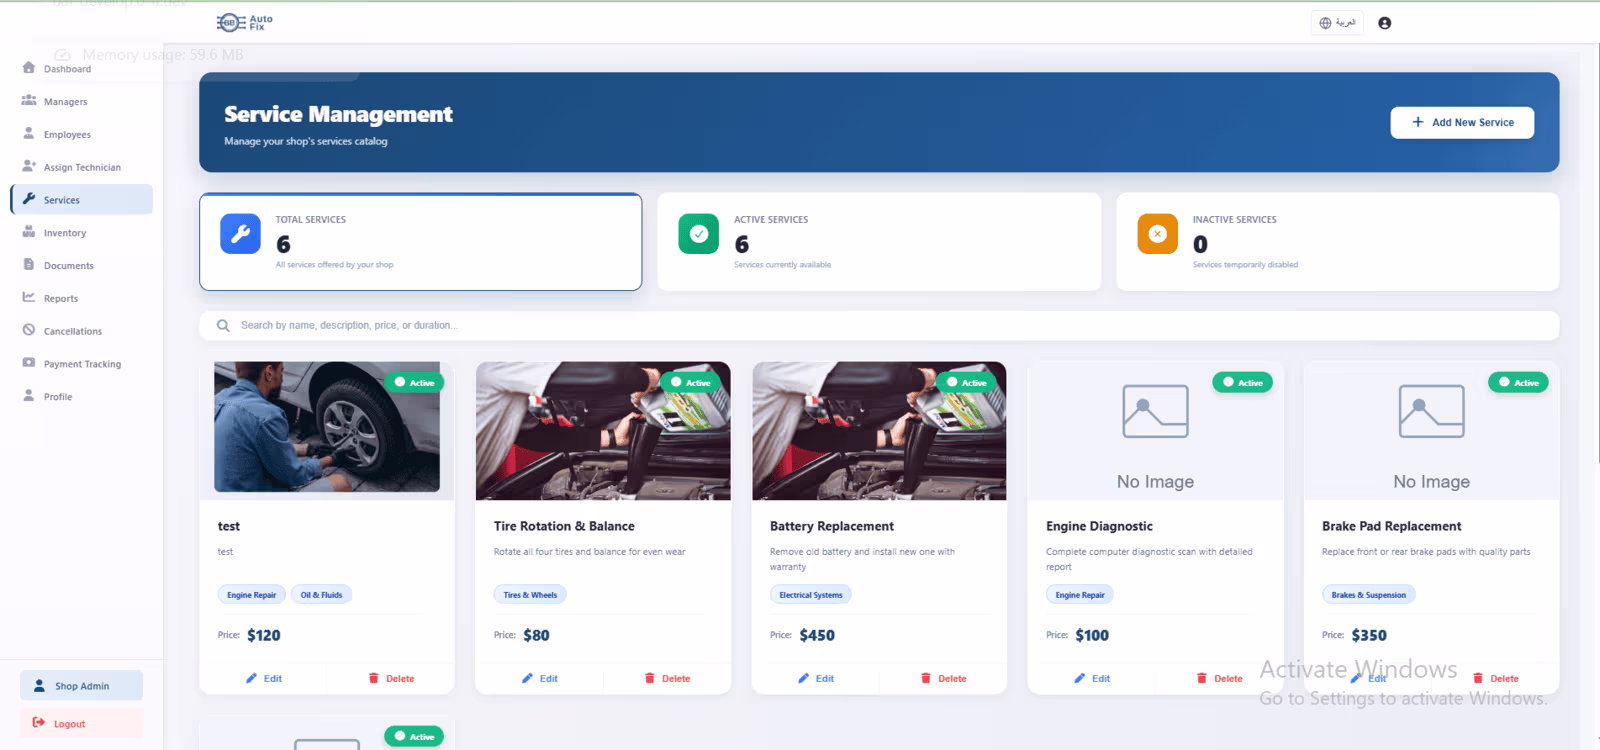This screenshot has width=1600, height=750.
Task: Open Managers in the sidebar
Action: coord(82,102)
